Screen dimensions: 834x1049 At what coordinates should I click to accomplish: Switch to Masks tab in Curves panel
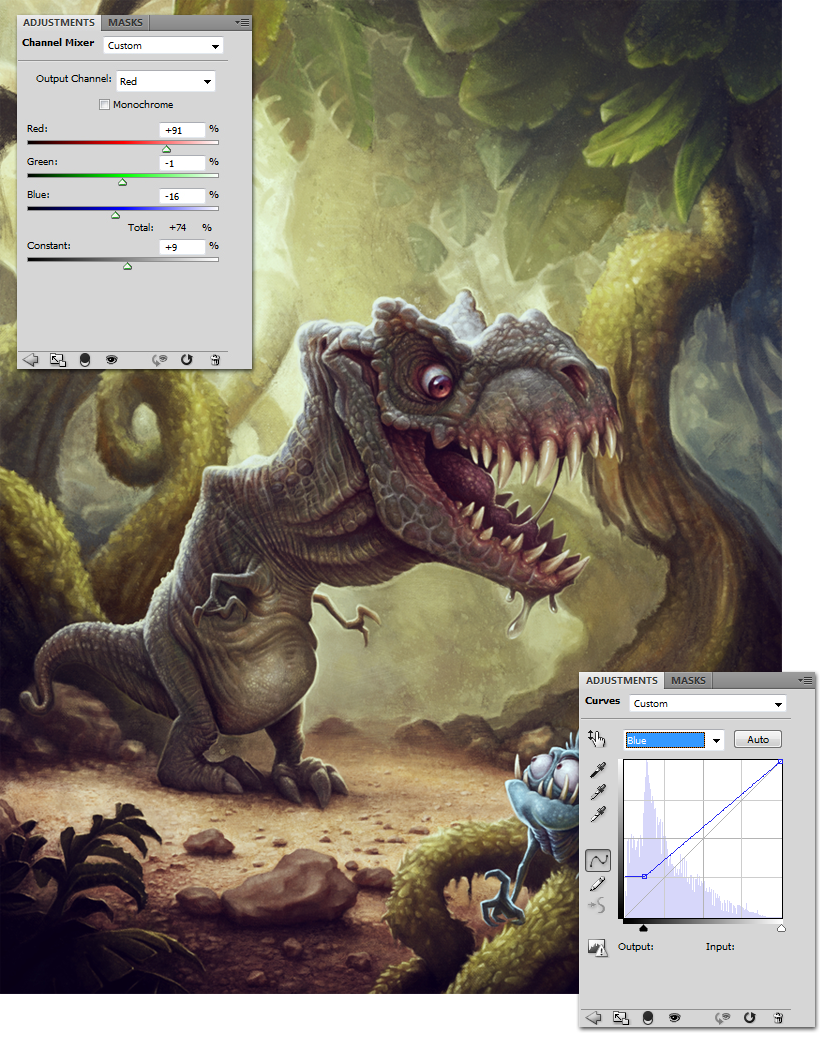point(688,680)
